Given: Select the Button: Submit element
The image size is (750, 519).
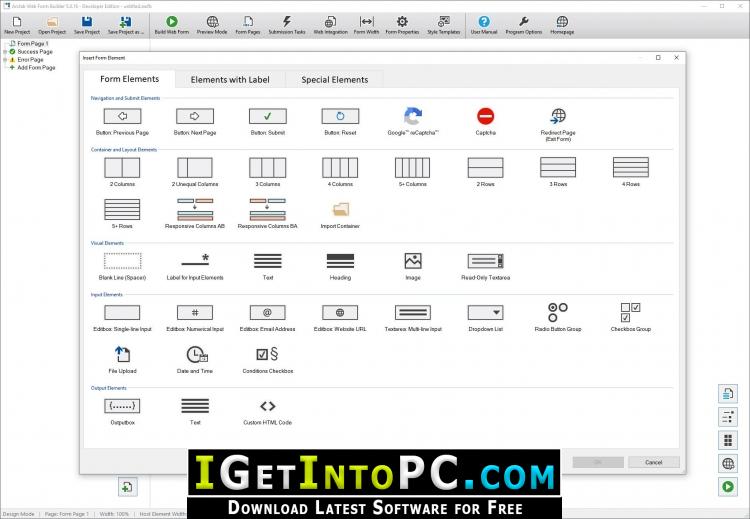Looking at the screenshot, I should 267,121.
